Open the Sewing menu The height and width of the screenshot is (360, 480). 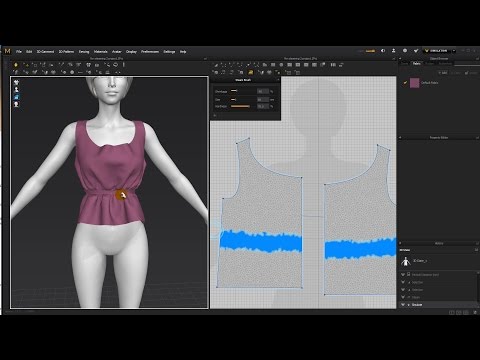point(84,52)
